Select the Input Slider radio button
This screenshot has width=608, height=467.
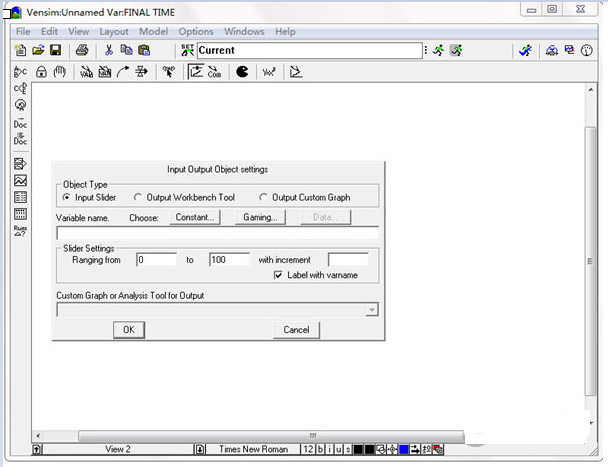[x=67, y=197]
